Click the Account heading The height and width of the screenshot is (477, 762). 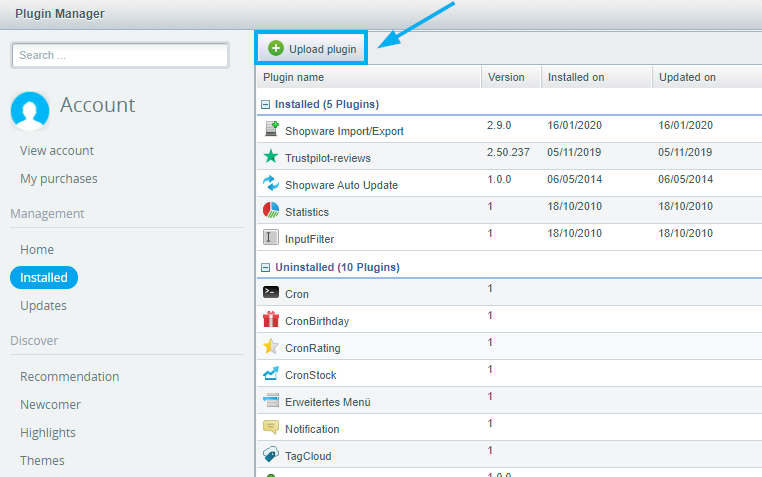tap(98, 105)
